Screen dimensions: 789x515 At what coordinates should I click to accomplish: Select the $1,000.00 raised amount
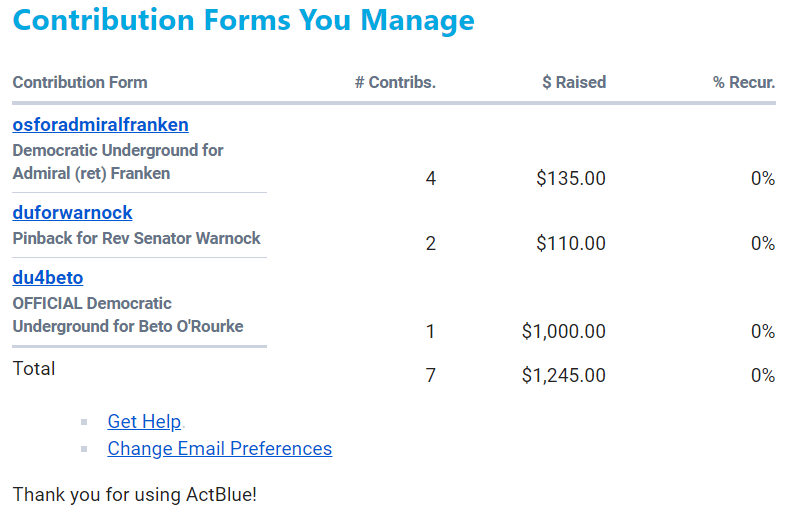coord(563,332)
